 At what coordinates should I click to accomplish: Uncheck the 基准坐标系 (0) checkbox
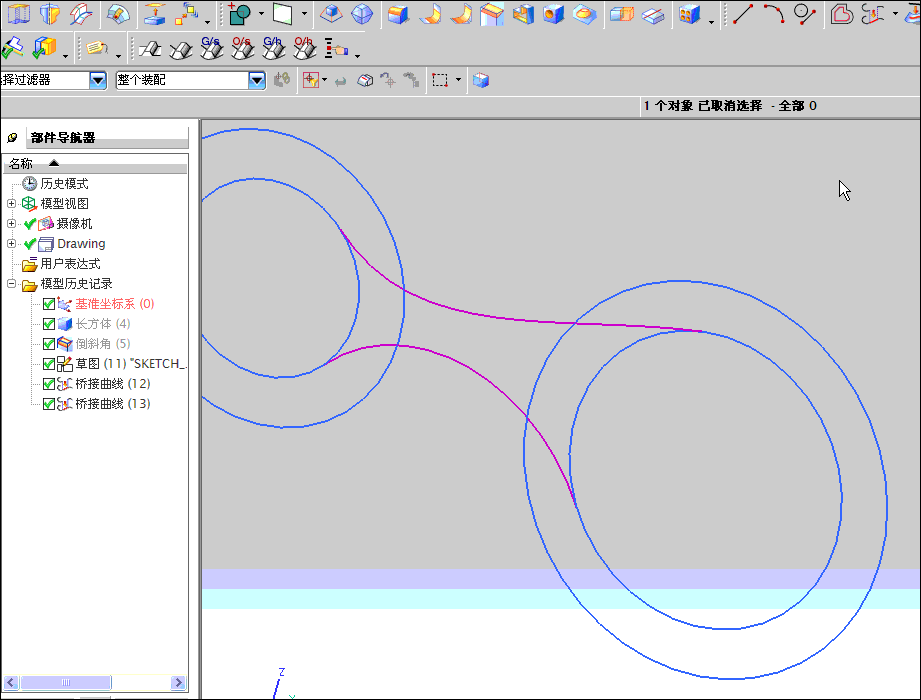click(49, 304)
